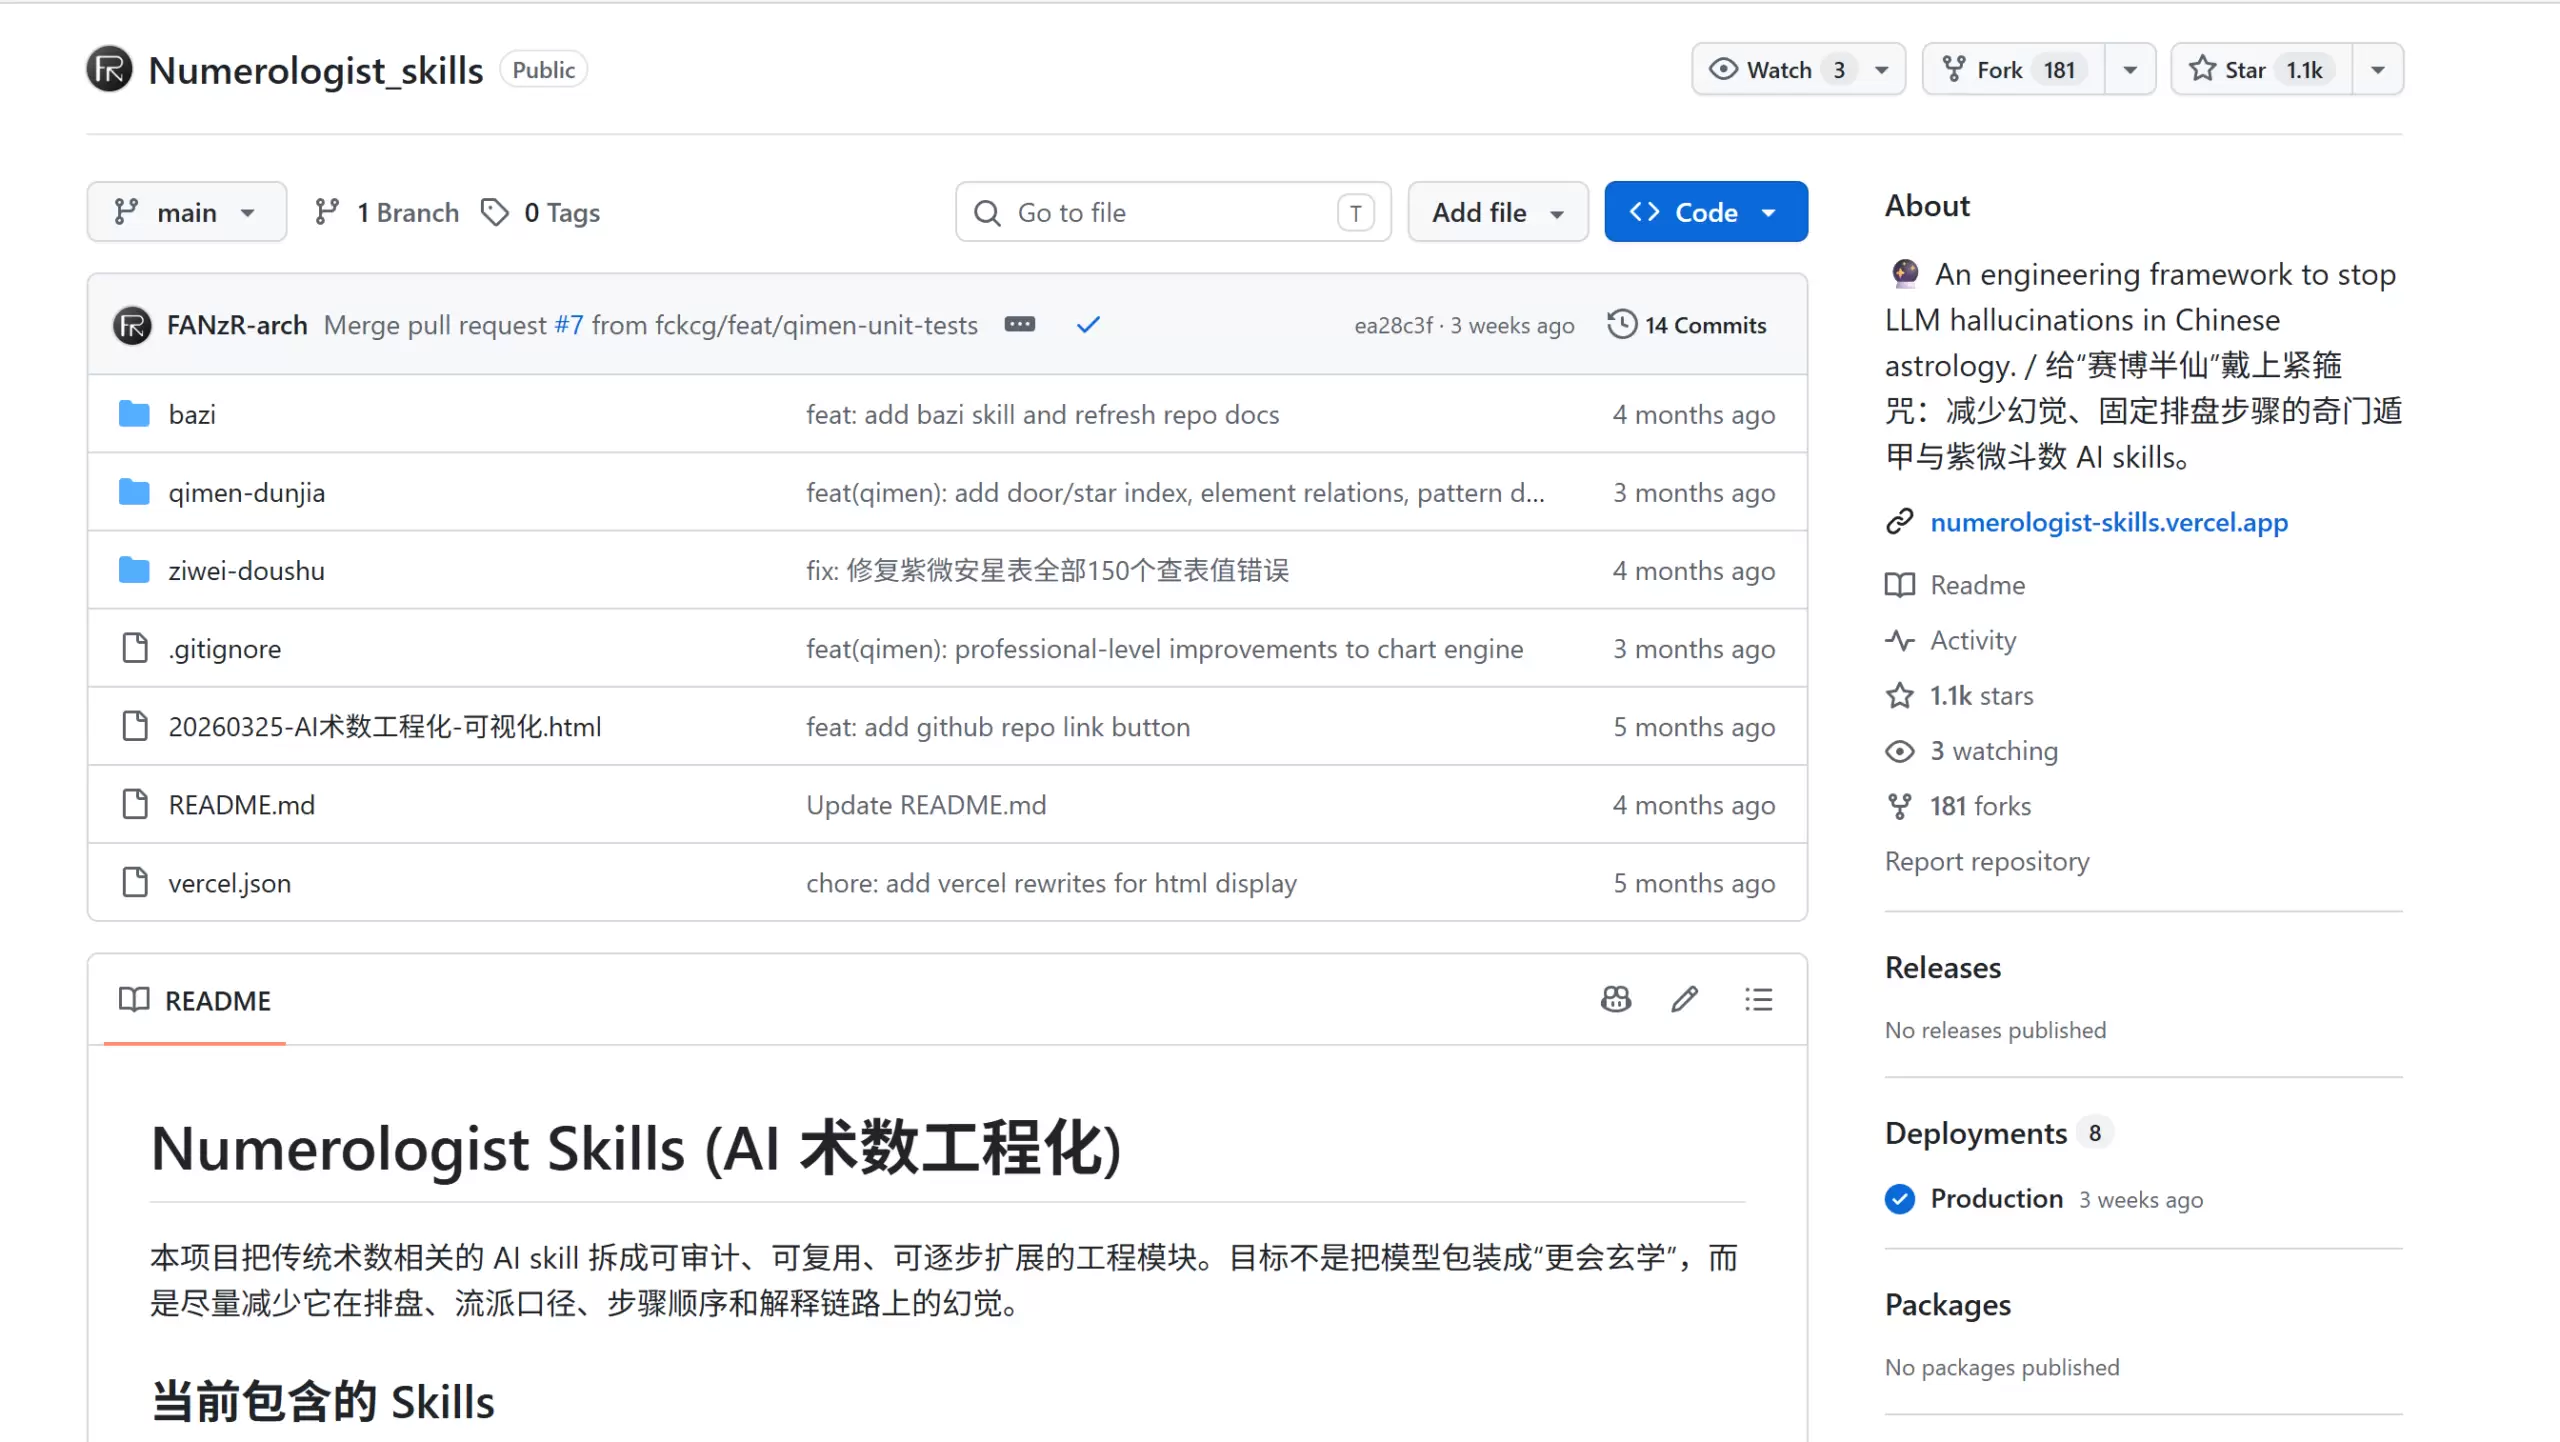Open the README.md file name
2560x1442 pixels.
pyautogui.click(x=242, y=805)
